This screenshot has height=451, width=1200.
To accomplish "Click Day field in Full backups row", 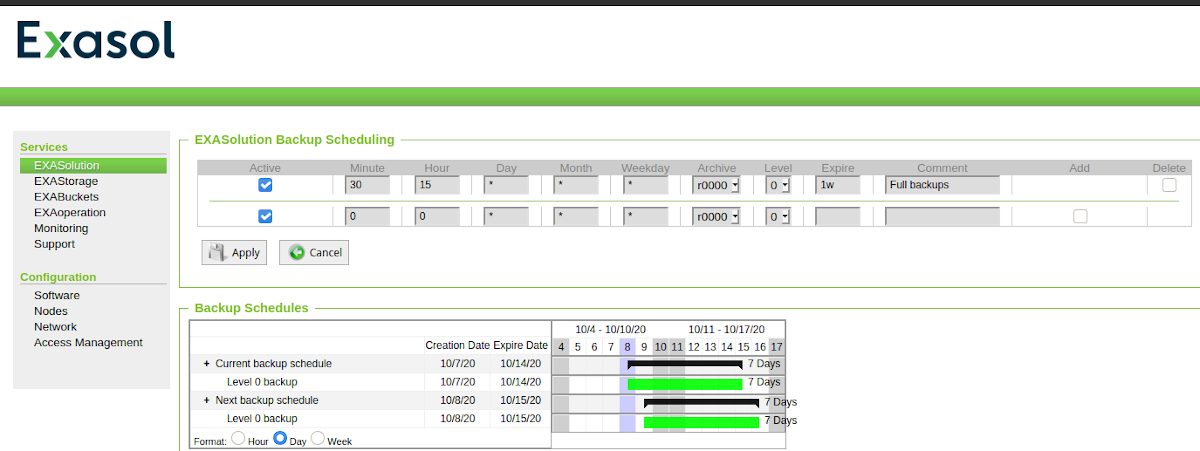I will pos(506,185).
